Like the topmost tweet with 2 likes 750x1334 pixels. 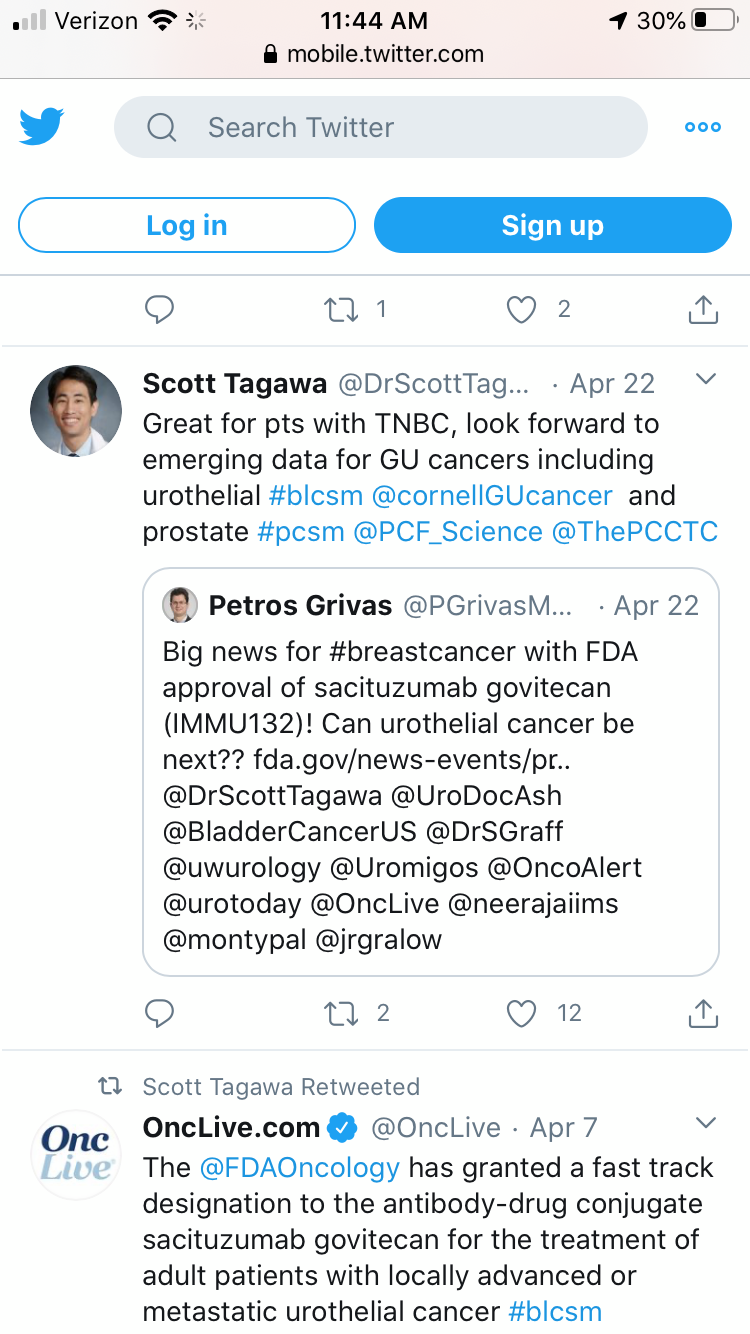[x=521, y=310]
